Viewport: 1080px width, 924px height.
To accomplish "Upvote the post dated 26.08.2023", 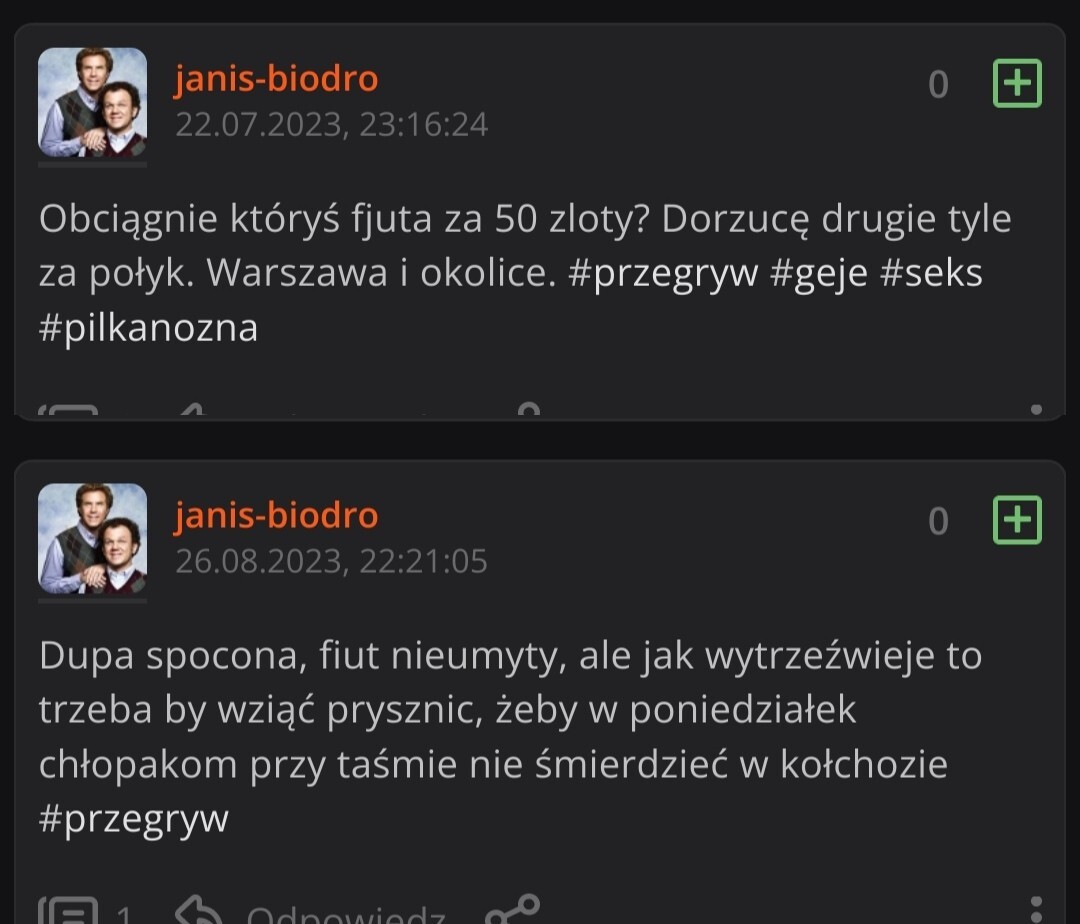I will tap(1017, 520).
